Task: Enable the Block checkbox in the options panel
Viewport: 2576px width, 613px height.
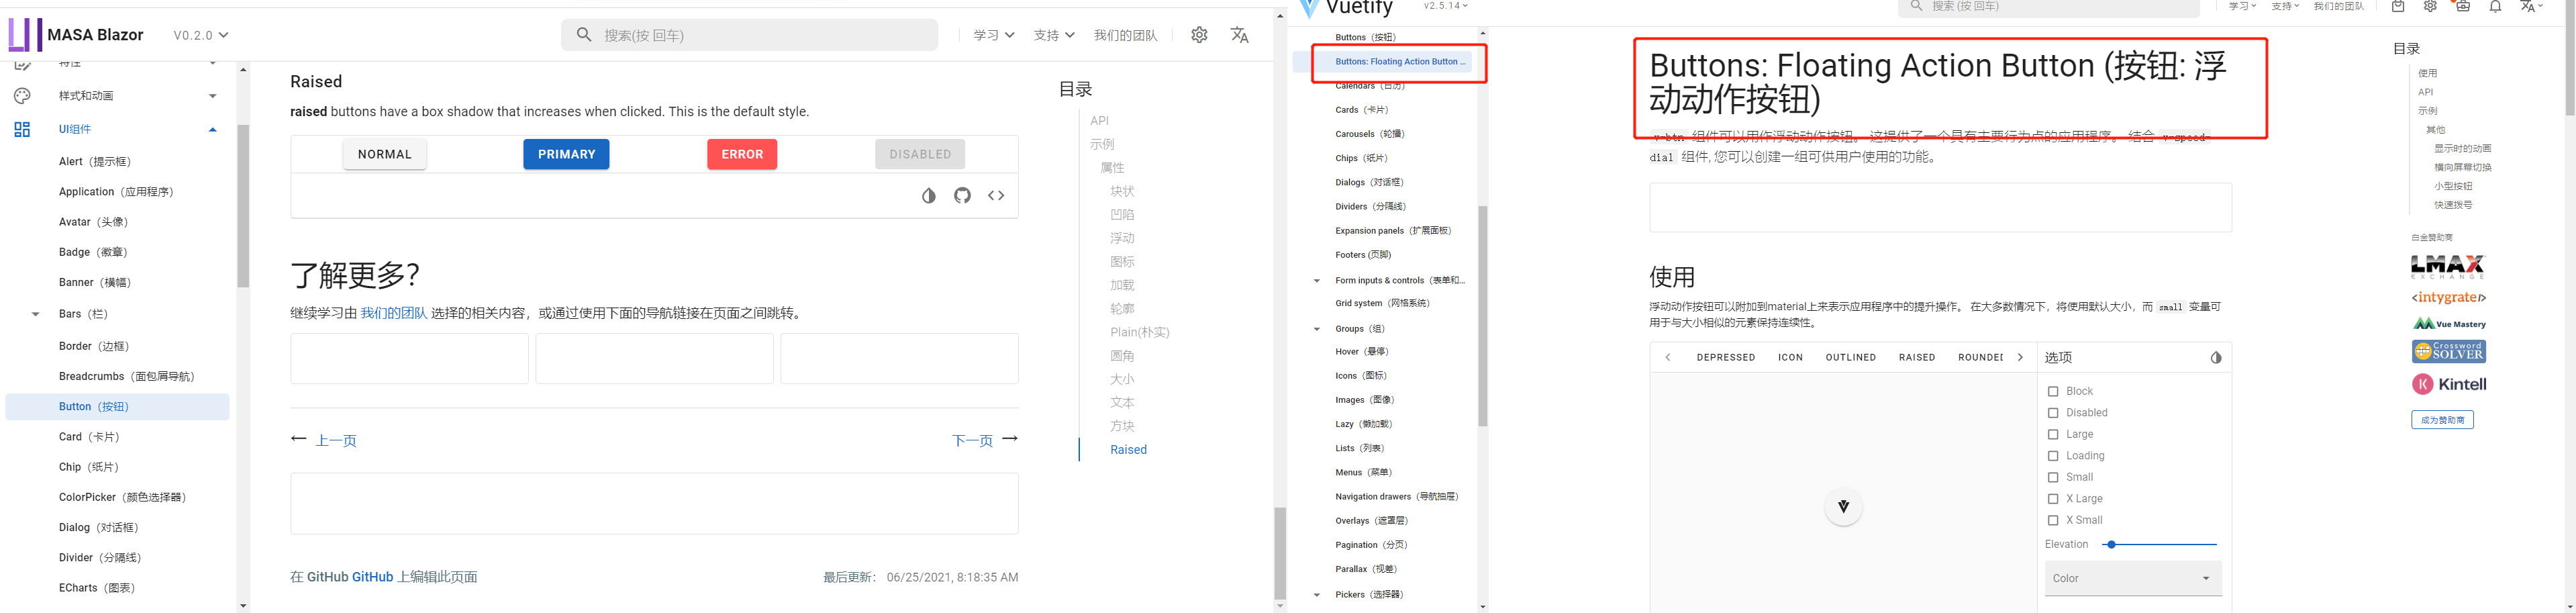Action: (2054, 391)
